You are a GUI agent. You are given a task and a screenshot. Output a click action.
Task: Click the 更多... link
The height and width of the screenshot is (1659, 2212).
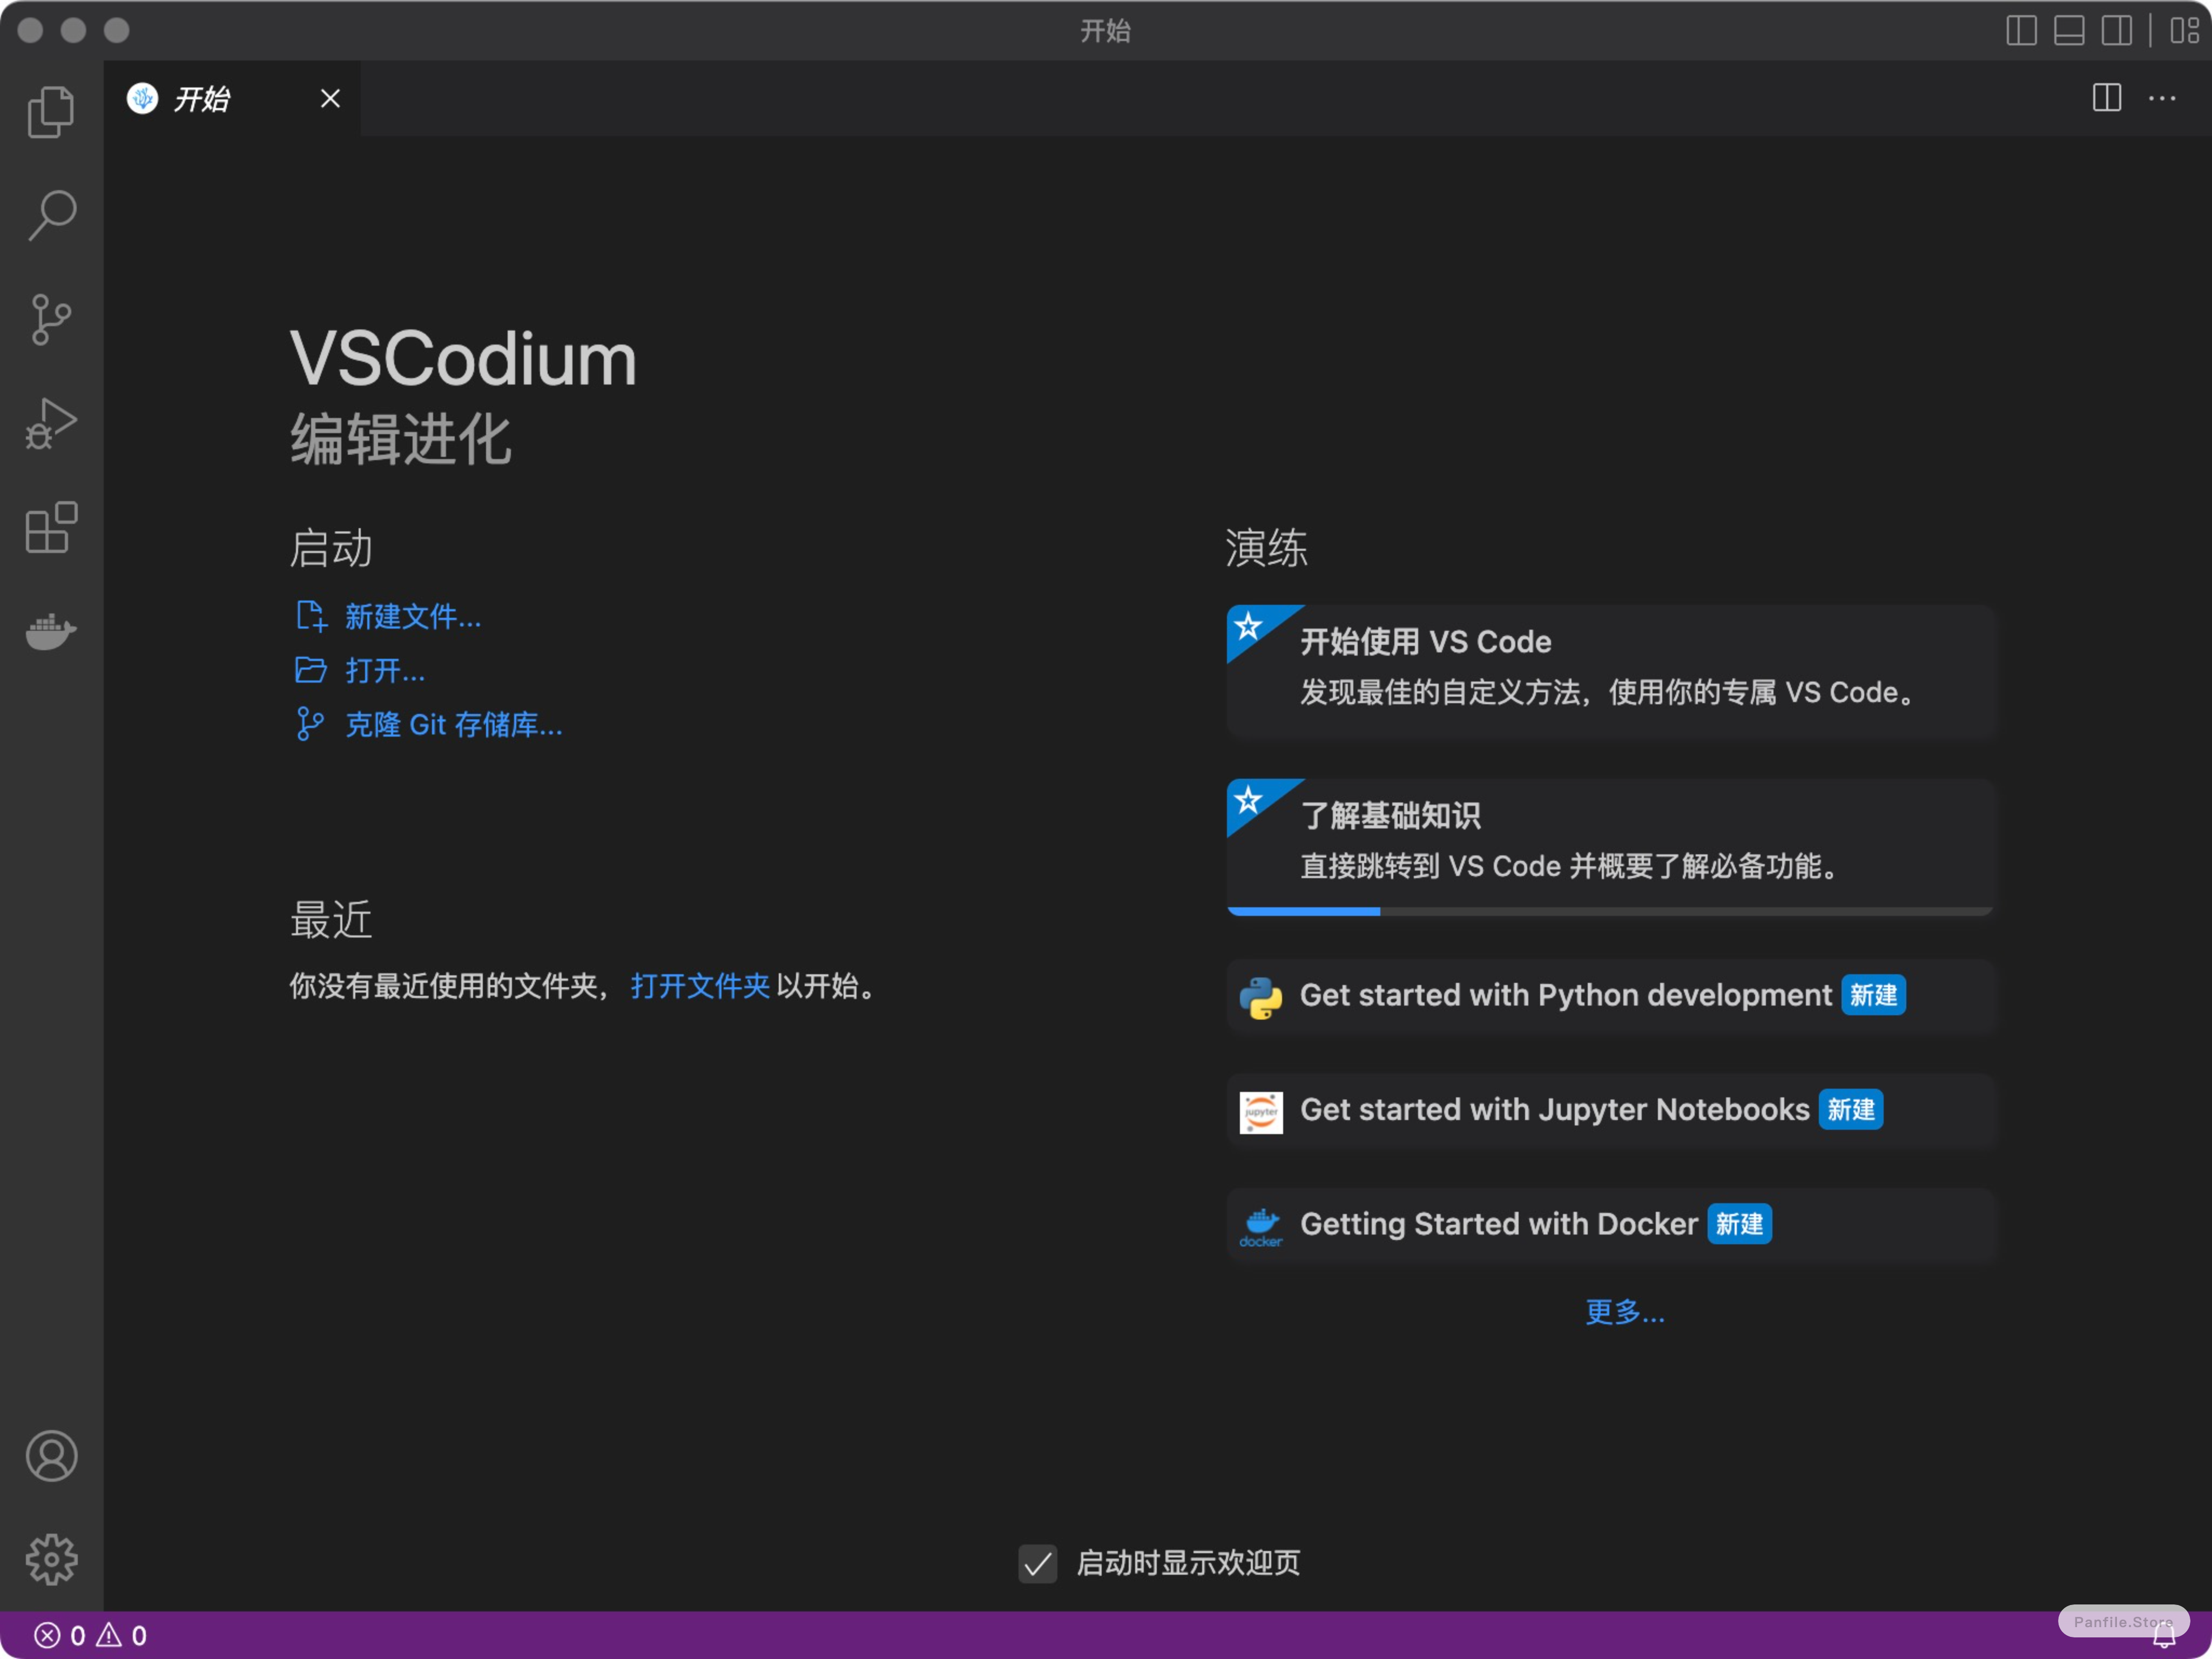(x=1625, y=1311)
